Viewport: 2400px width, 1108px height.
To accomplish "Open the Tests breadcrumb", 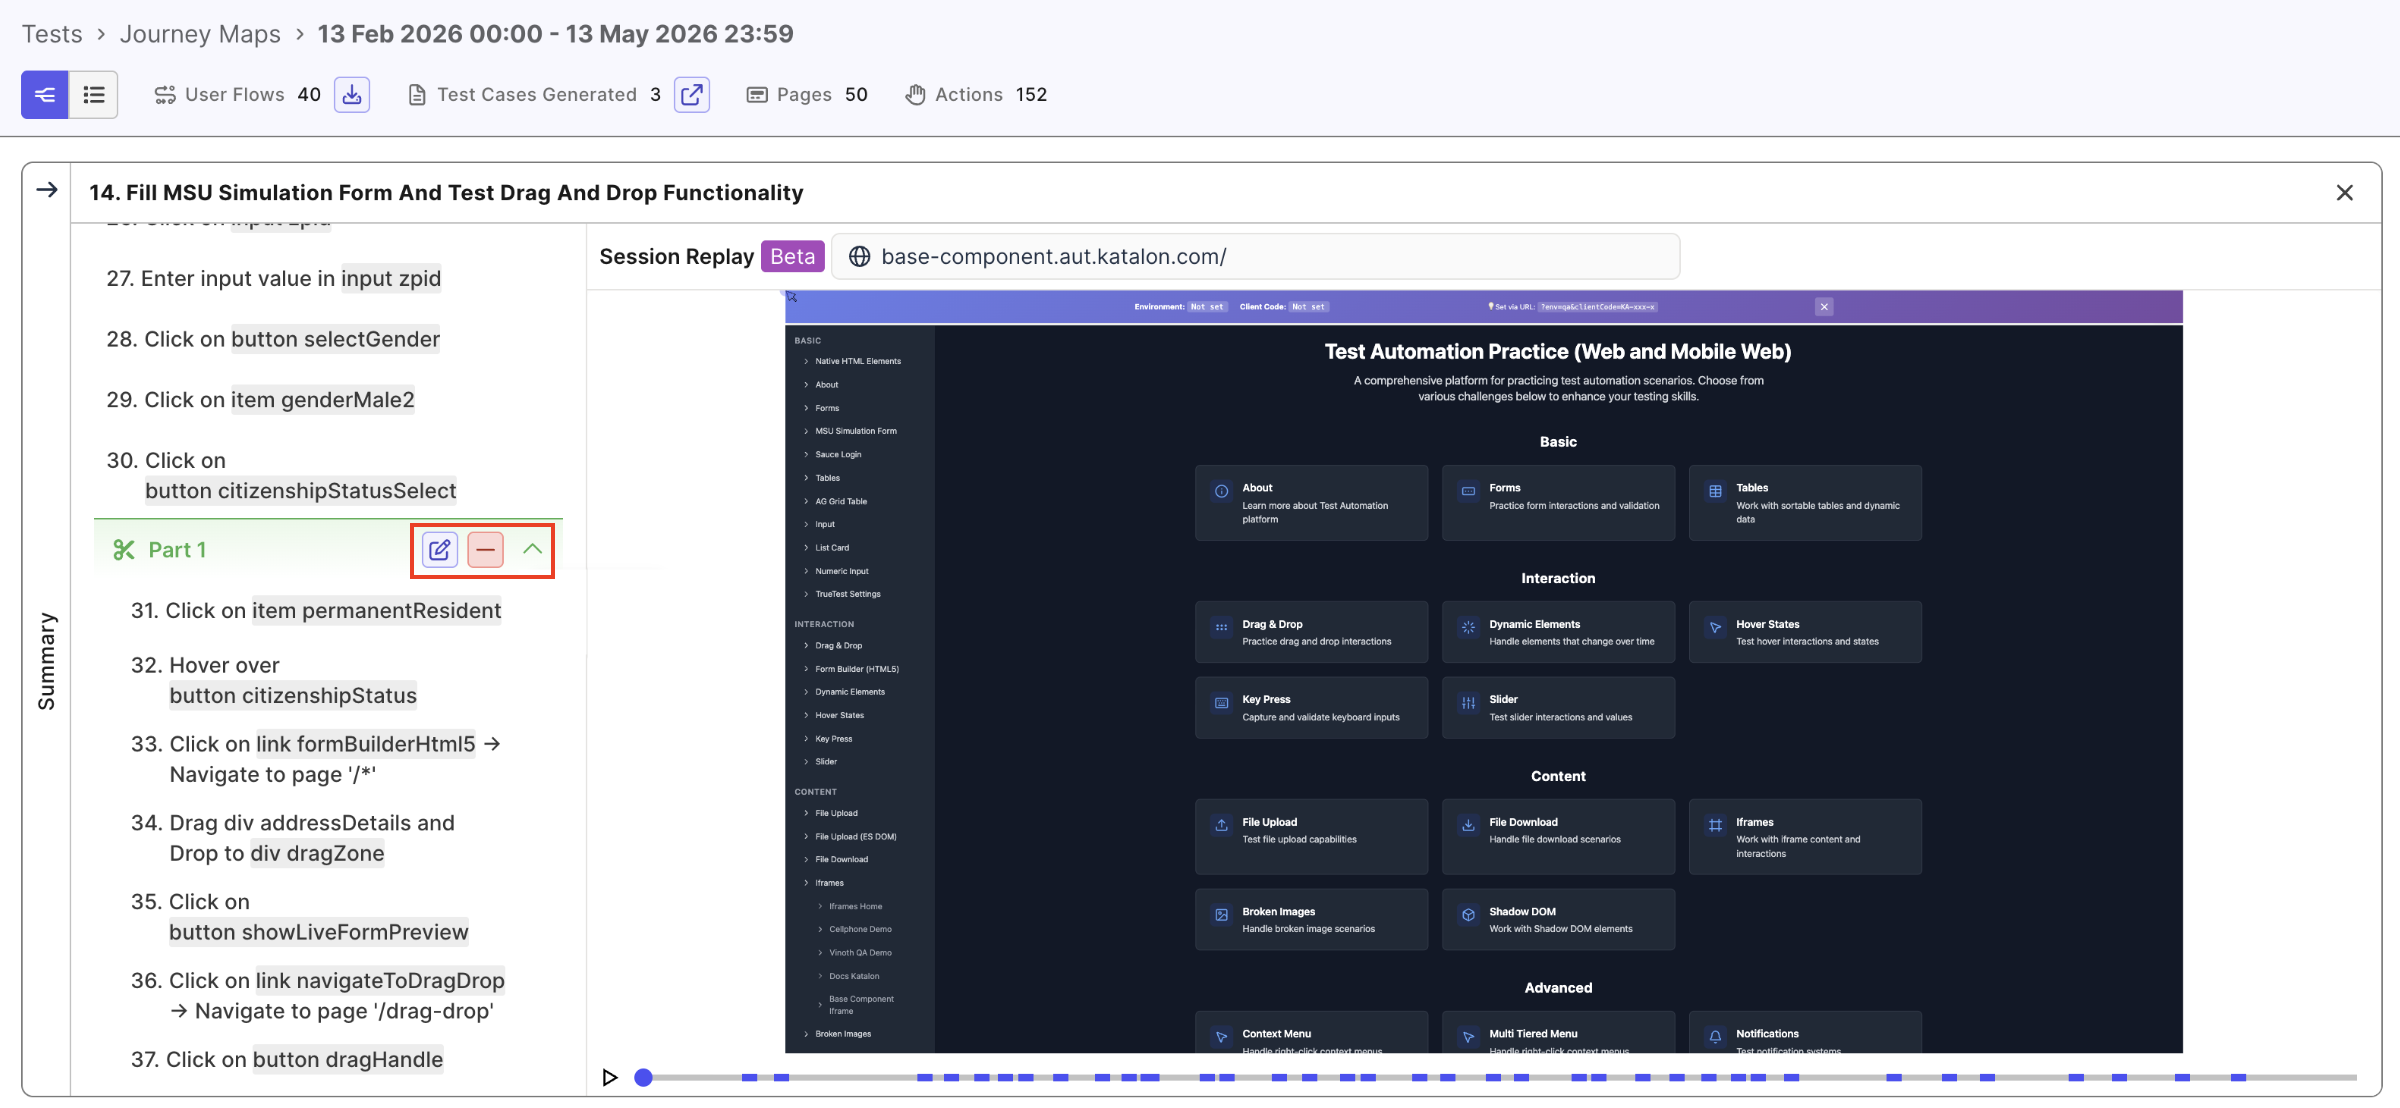I will tap(52, 34).
